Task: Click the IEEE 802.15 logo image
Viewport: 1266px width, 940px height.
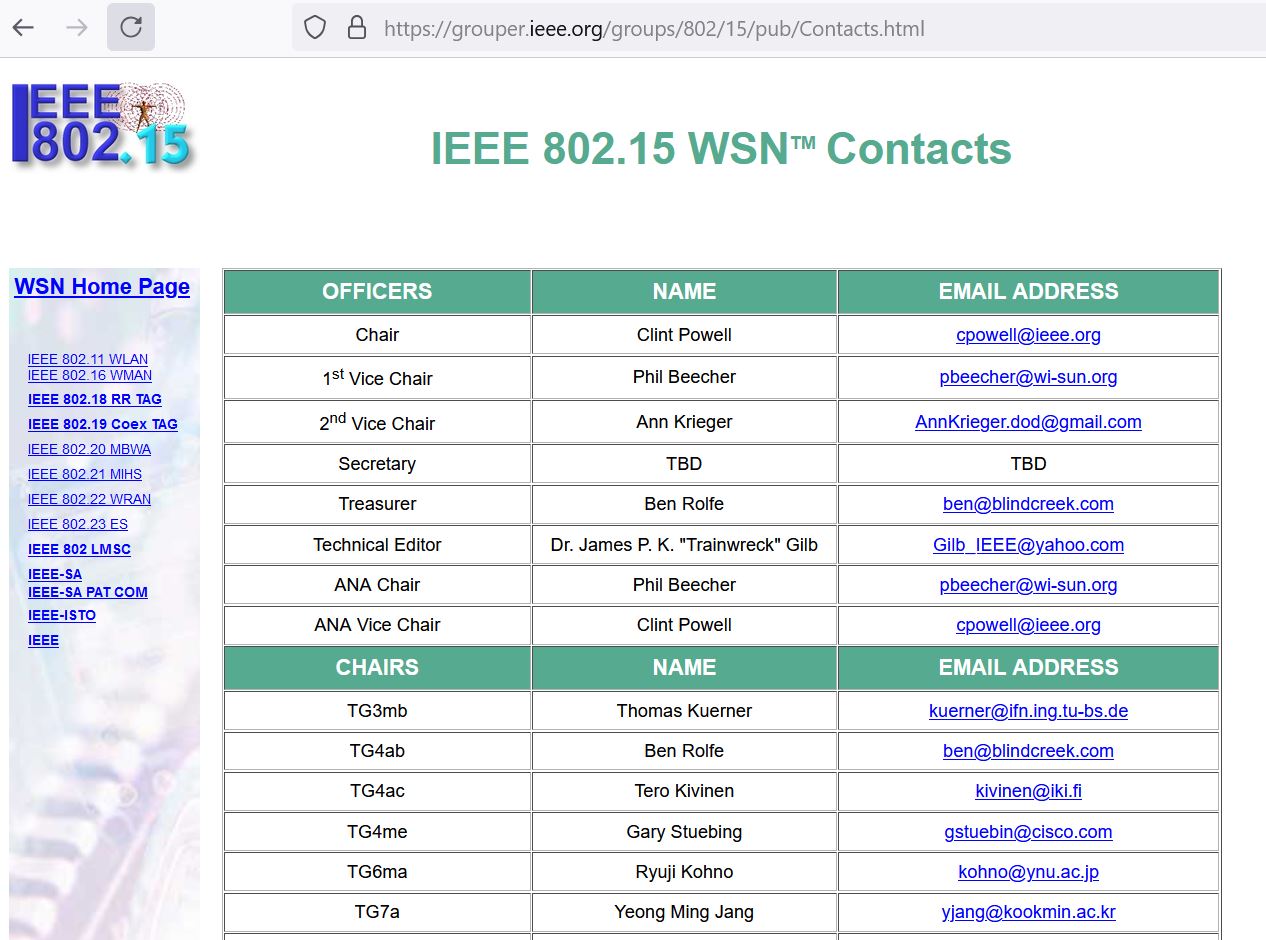Action: click(101, 125)
